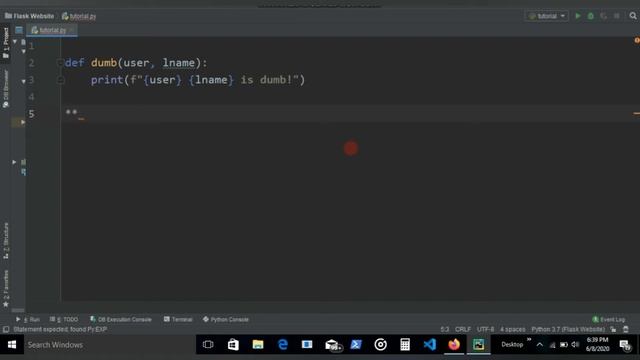Open the Windows Start menu
The height and width of the screenshot is (360, 640).
point(12,345)
